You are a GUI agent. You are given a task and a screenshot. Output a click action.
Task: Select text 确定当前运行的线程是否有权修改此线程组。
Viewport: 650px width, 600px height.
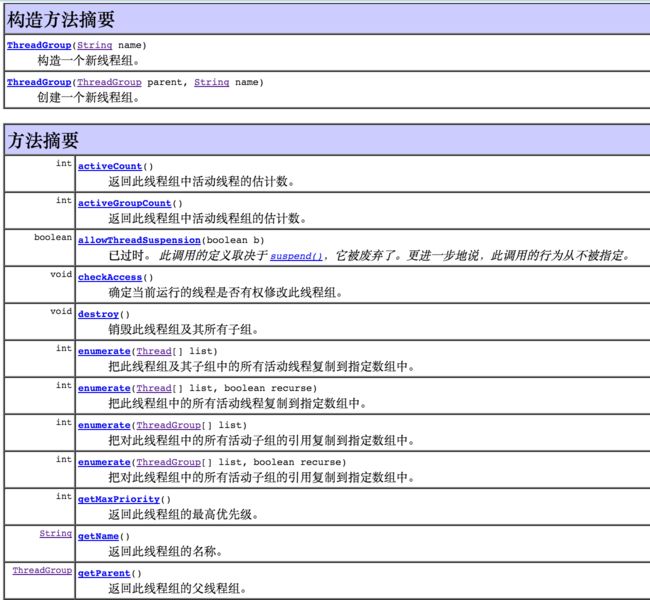[x=226, y=292]
